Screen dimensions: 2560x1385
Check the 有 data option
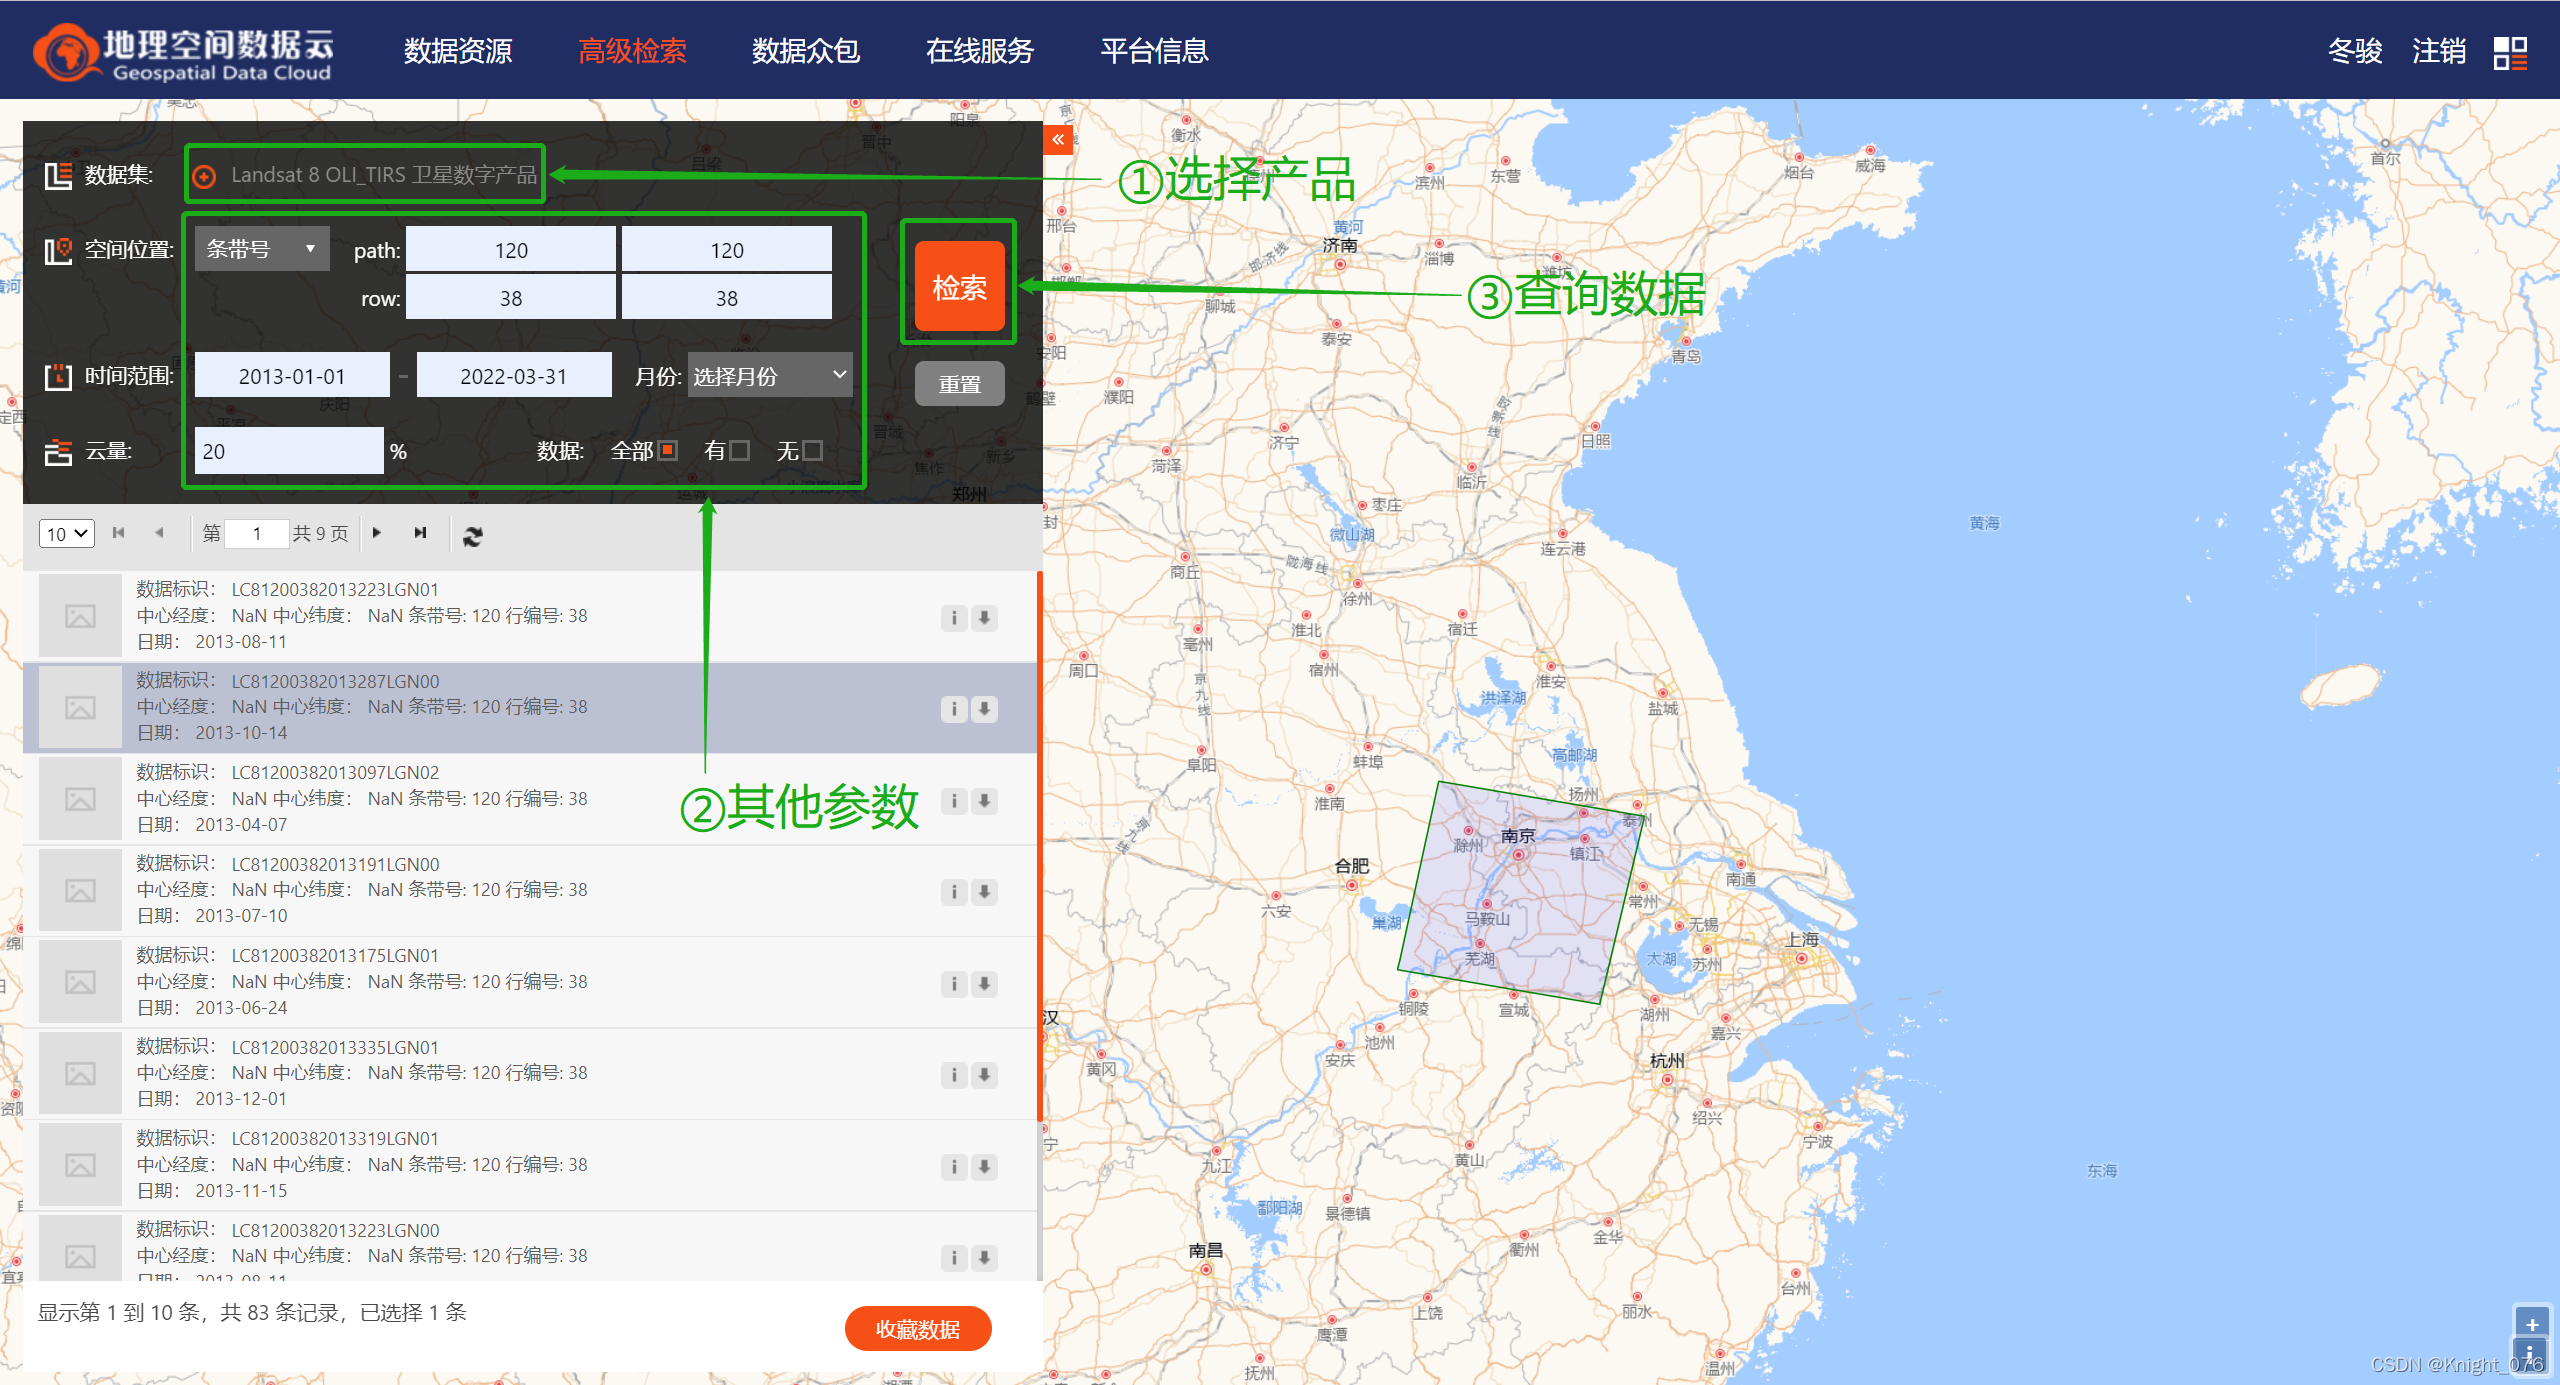pos(740,451)
